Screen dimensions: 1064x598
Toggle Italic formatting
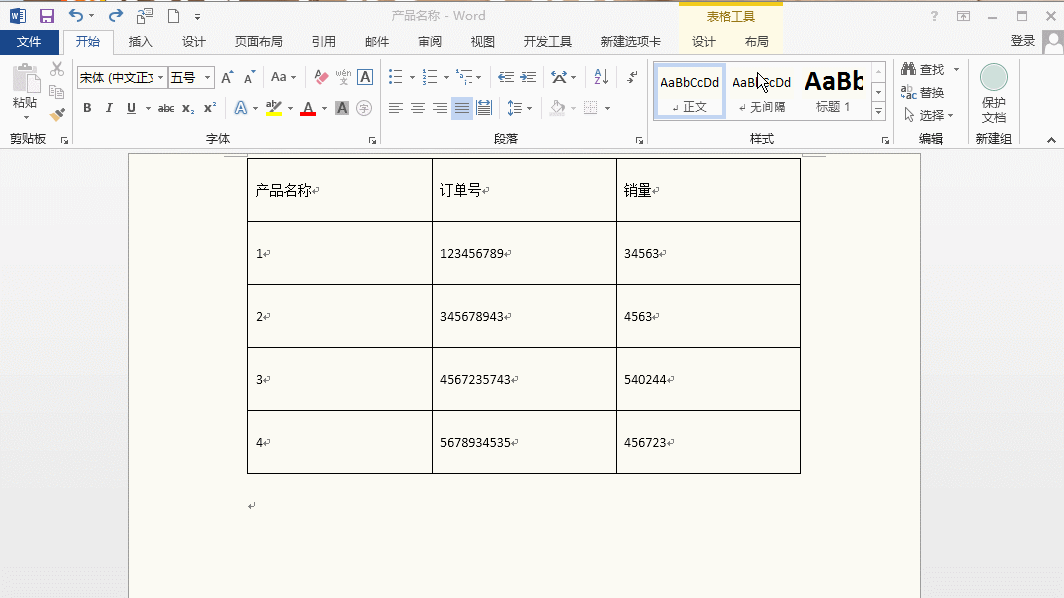(x=109, y=108)
